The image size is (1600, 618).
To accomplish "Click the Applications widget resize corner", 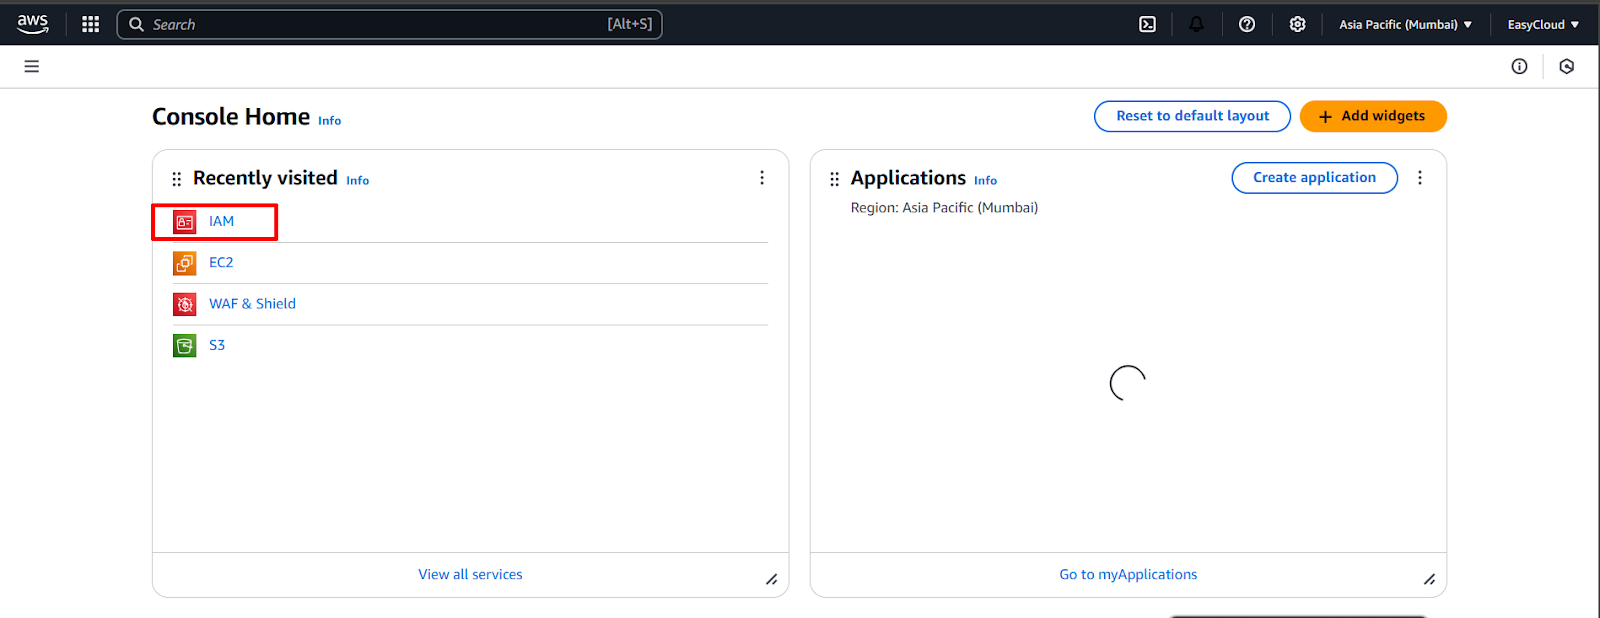I will coord(1430,579).
